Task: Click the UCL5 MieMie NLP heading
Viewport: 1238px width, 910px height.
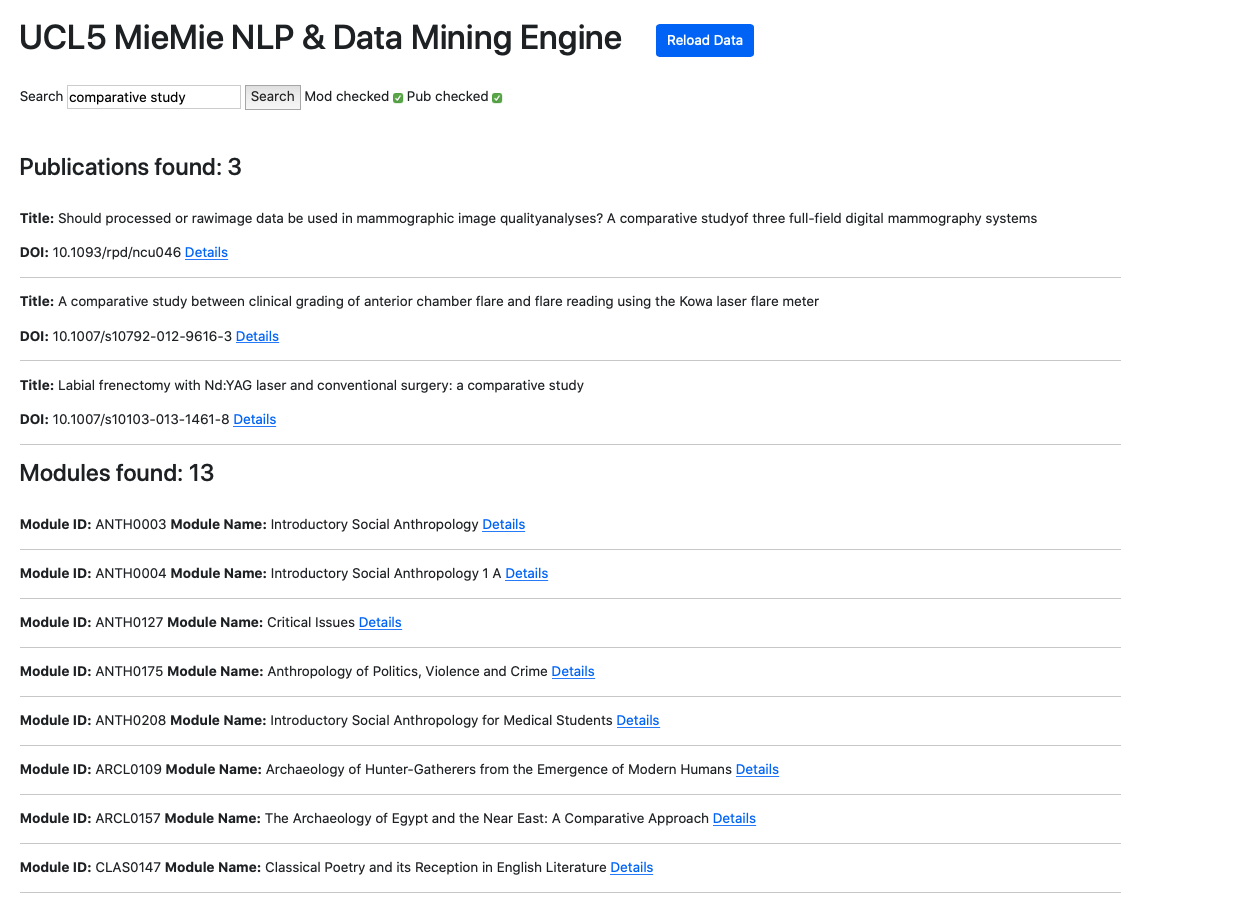Action: point(321,38)
